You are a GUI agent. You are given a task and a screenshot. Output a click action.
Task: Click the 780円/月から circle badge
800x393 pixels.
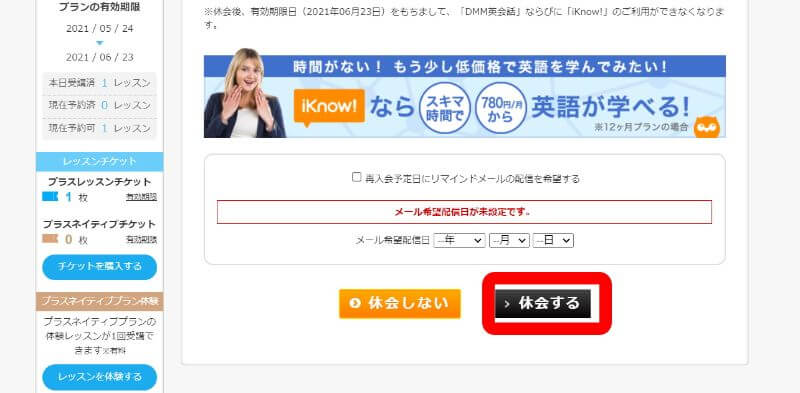tap(500, 108)
